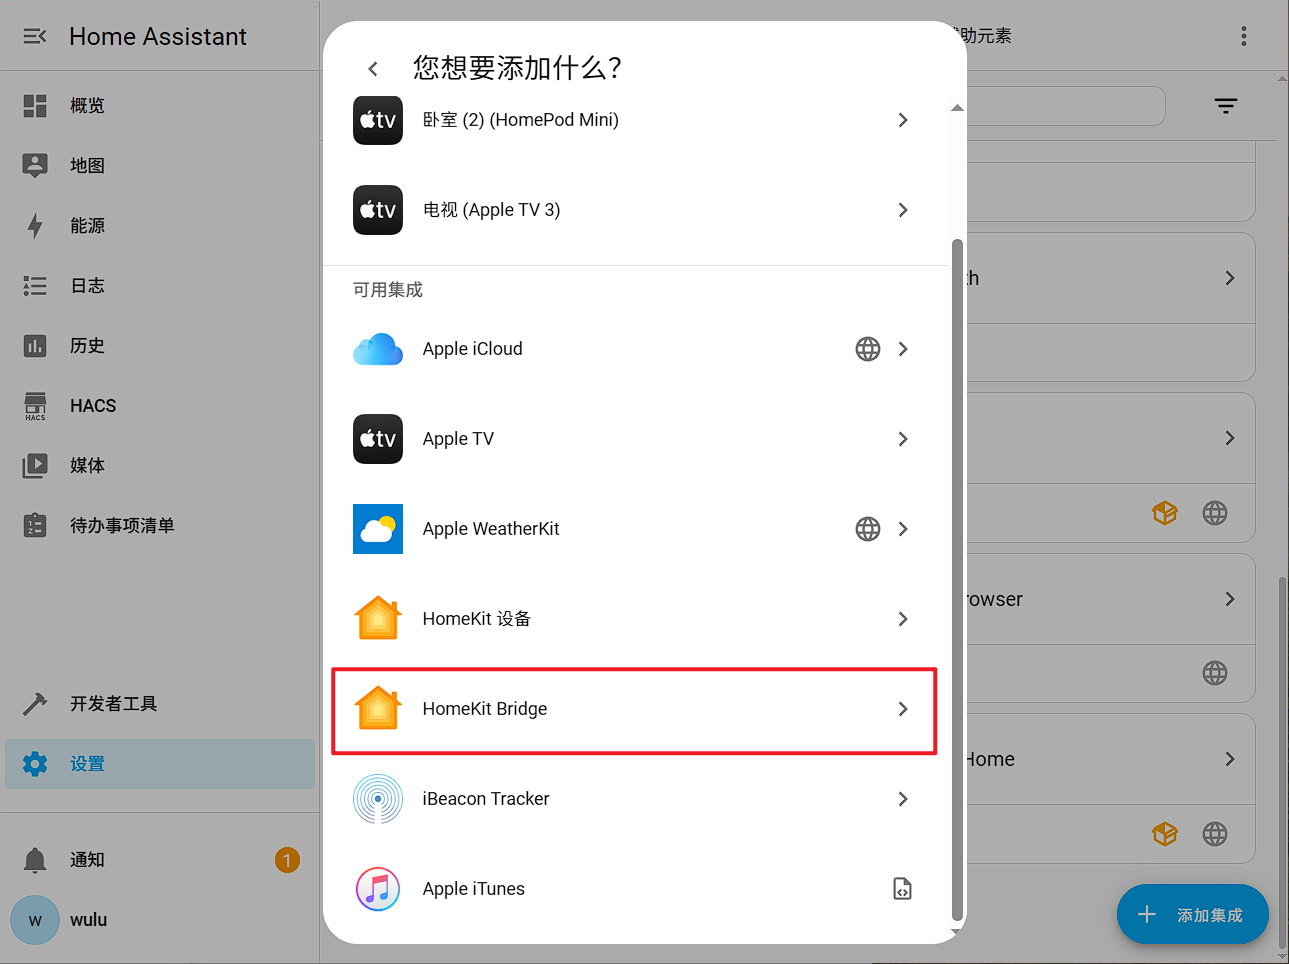Click the page scrollbar on the right
1289x964 pixels.
coord(1283,762)
